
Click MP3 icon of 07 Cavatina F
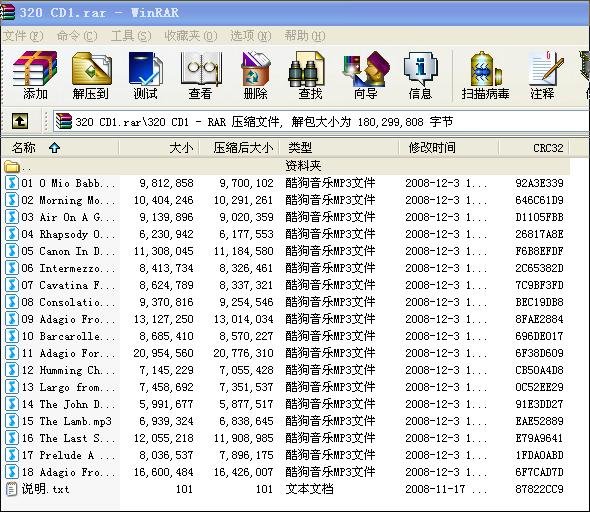coord(12,285)
